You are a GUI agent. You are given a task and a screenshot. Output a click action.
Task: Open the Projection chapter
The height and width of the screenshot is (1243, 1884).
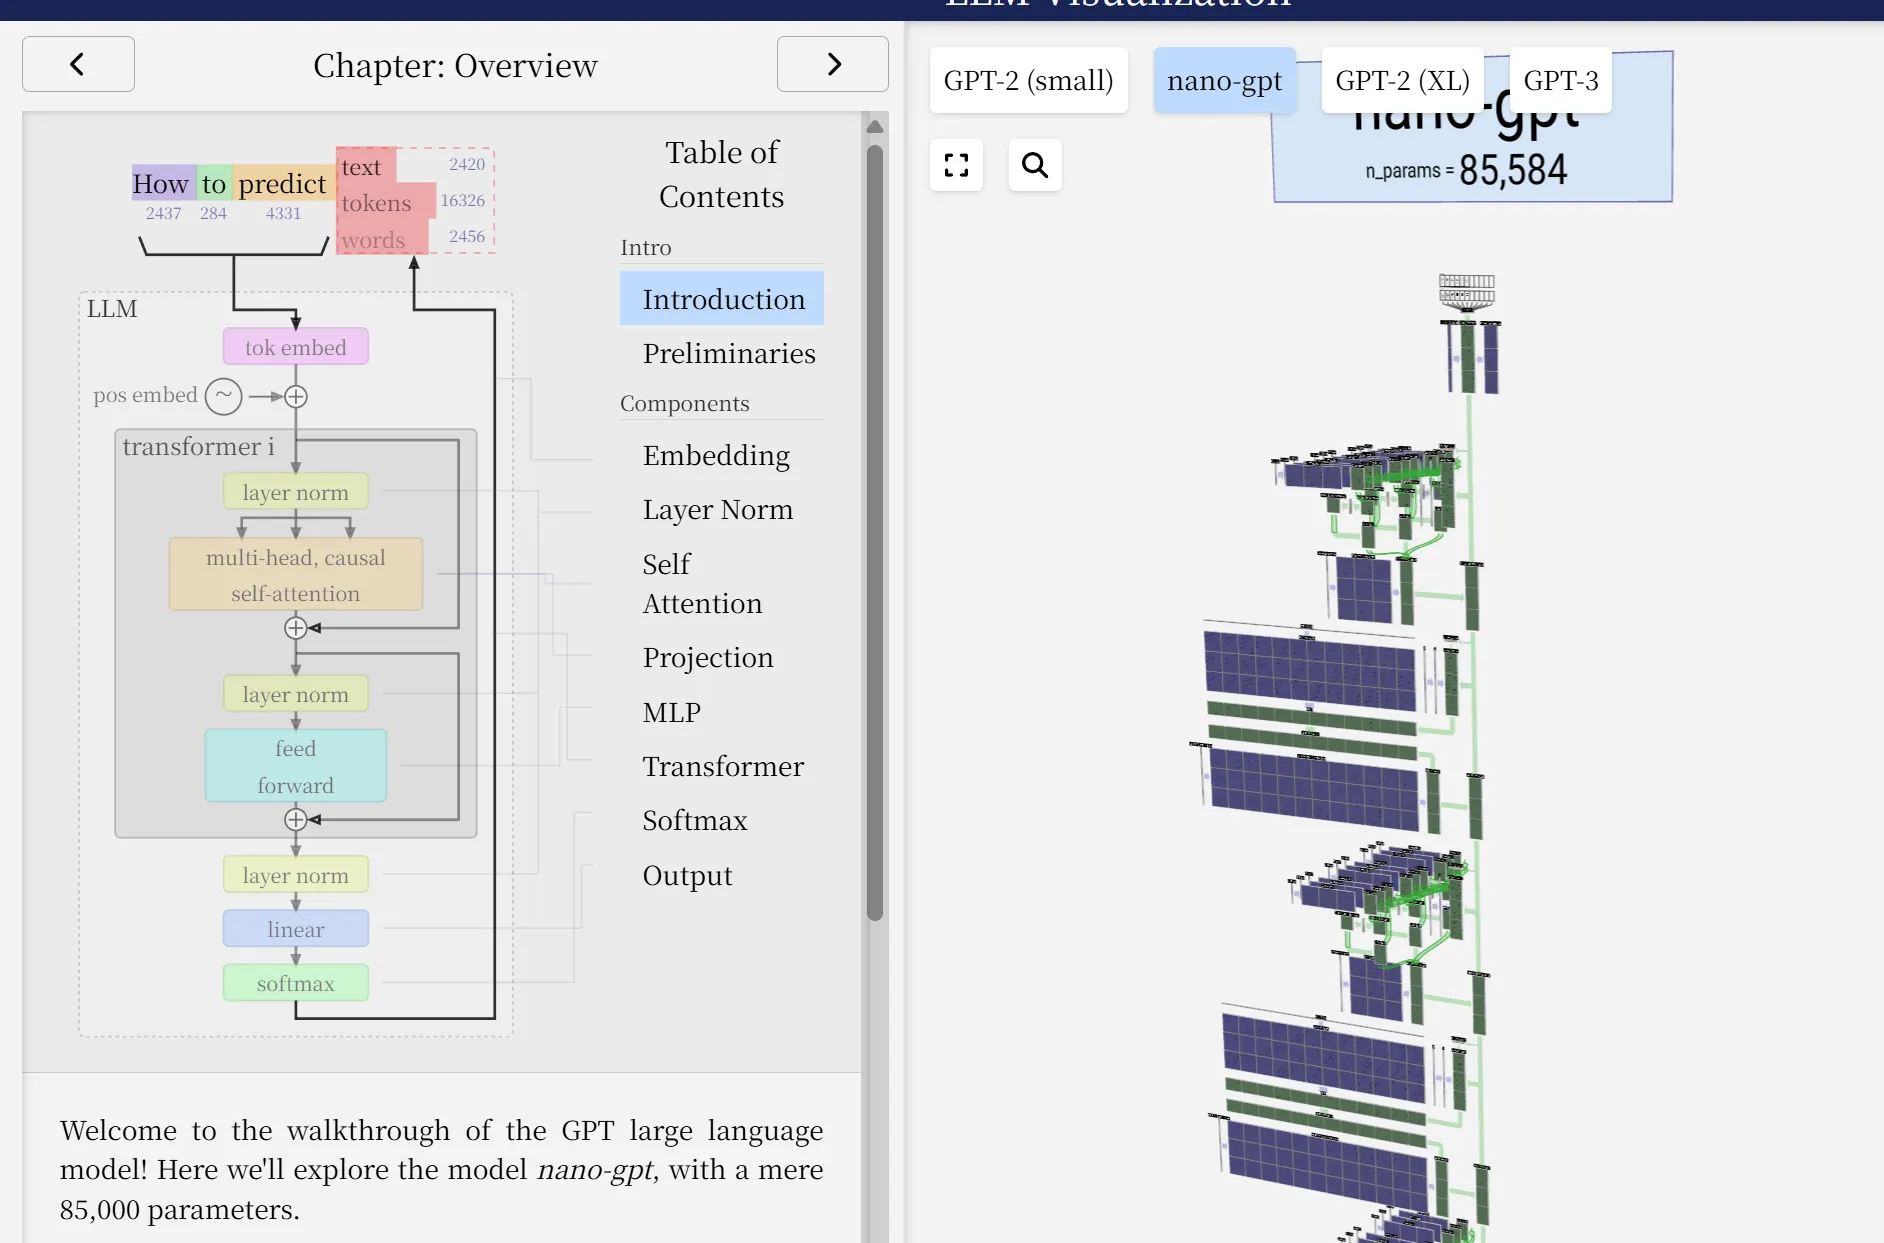[x=708, y=657]
